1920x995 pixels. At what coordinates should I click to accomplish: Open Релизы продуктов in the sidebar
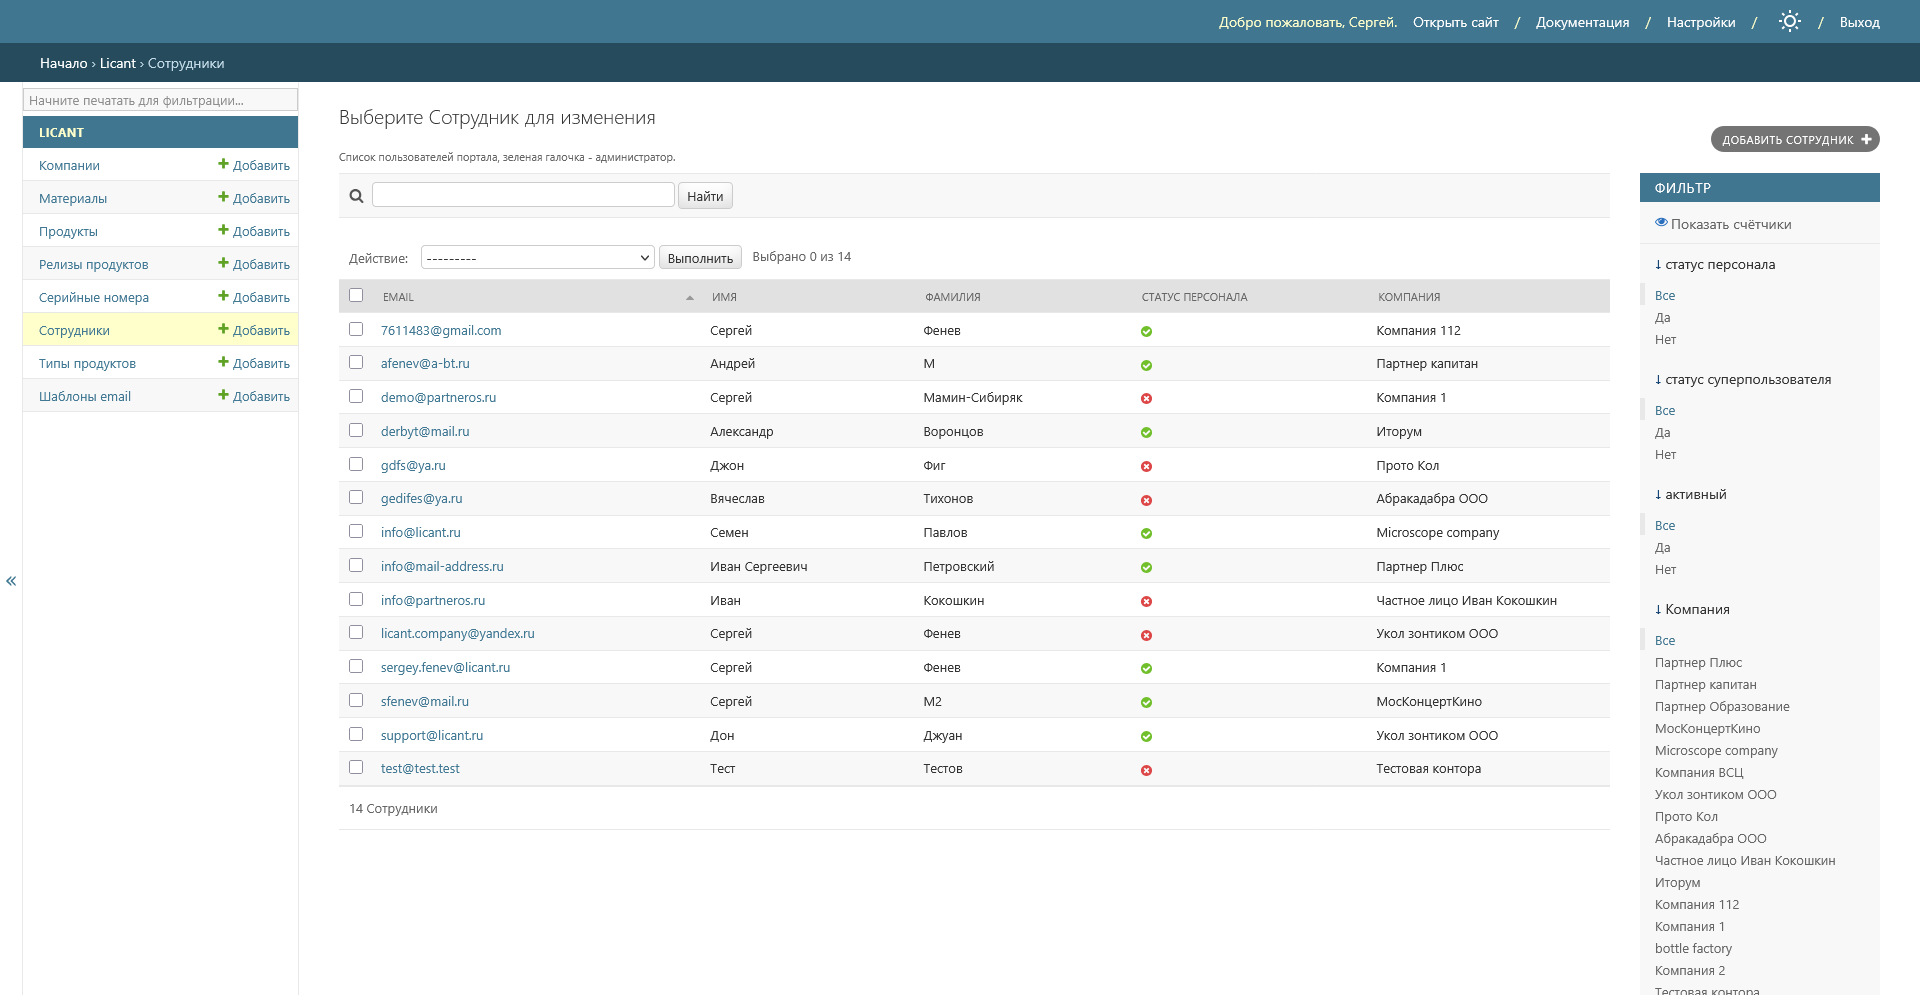pos(93,264)
